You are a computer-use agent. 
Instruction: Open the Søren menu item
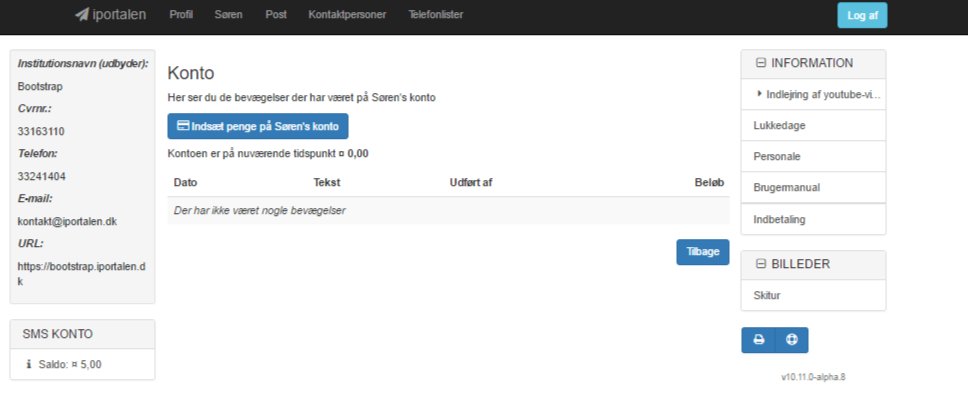coord(228,15)
